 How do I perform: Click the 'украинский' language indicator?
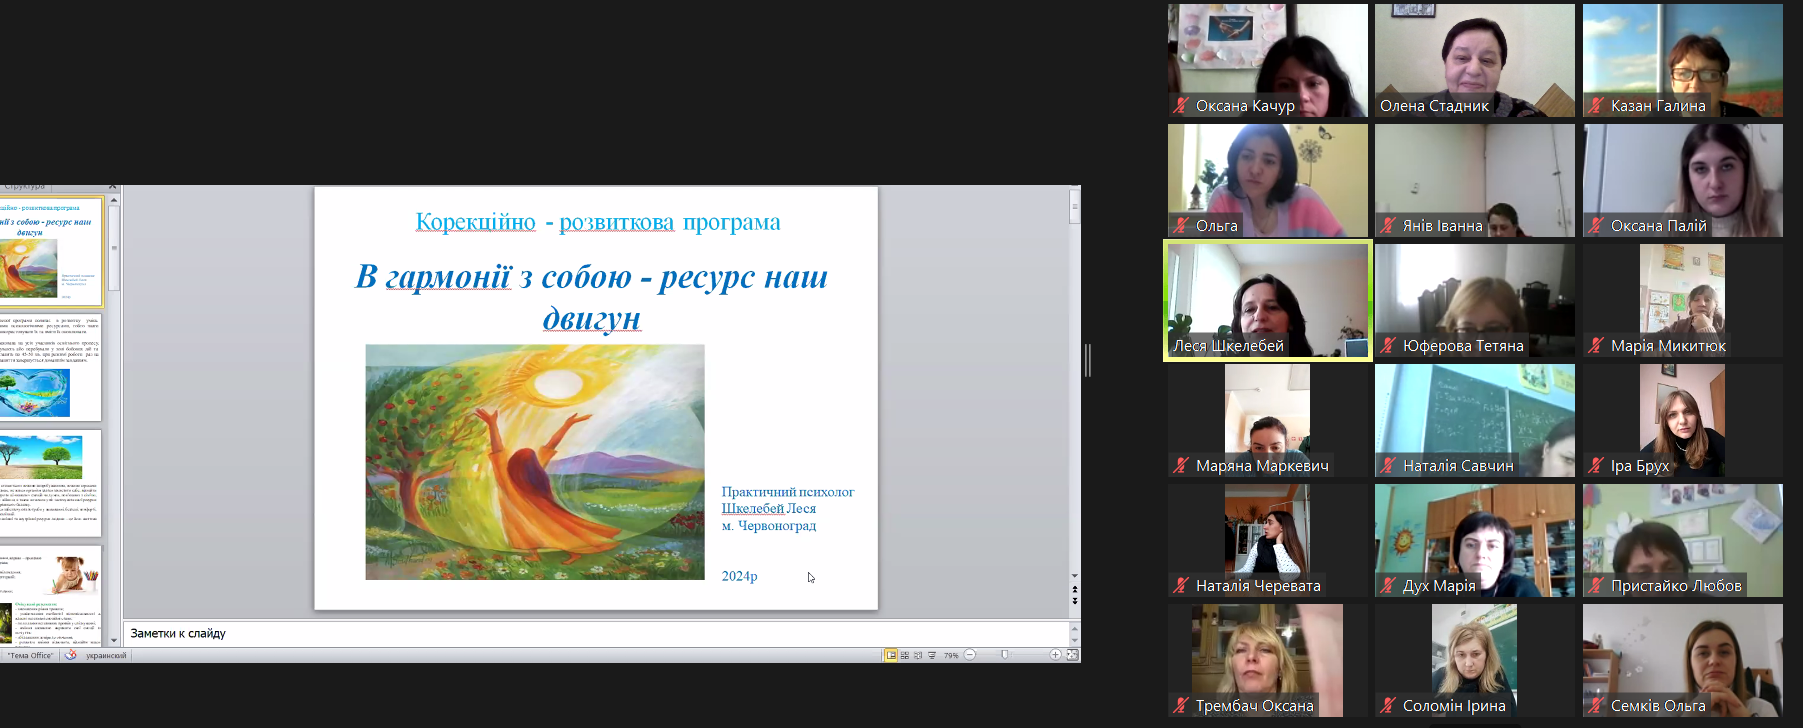point(106,656)
